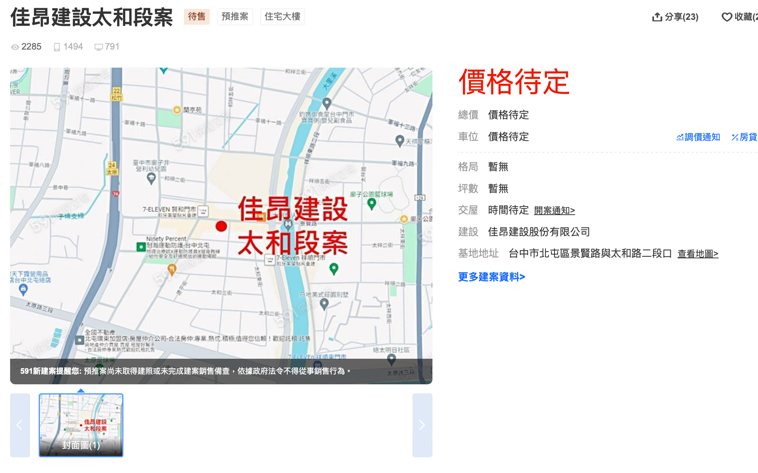Open the 開案通知 link

tap(554, 210)
